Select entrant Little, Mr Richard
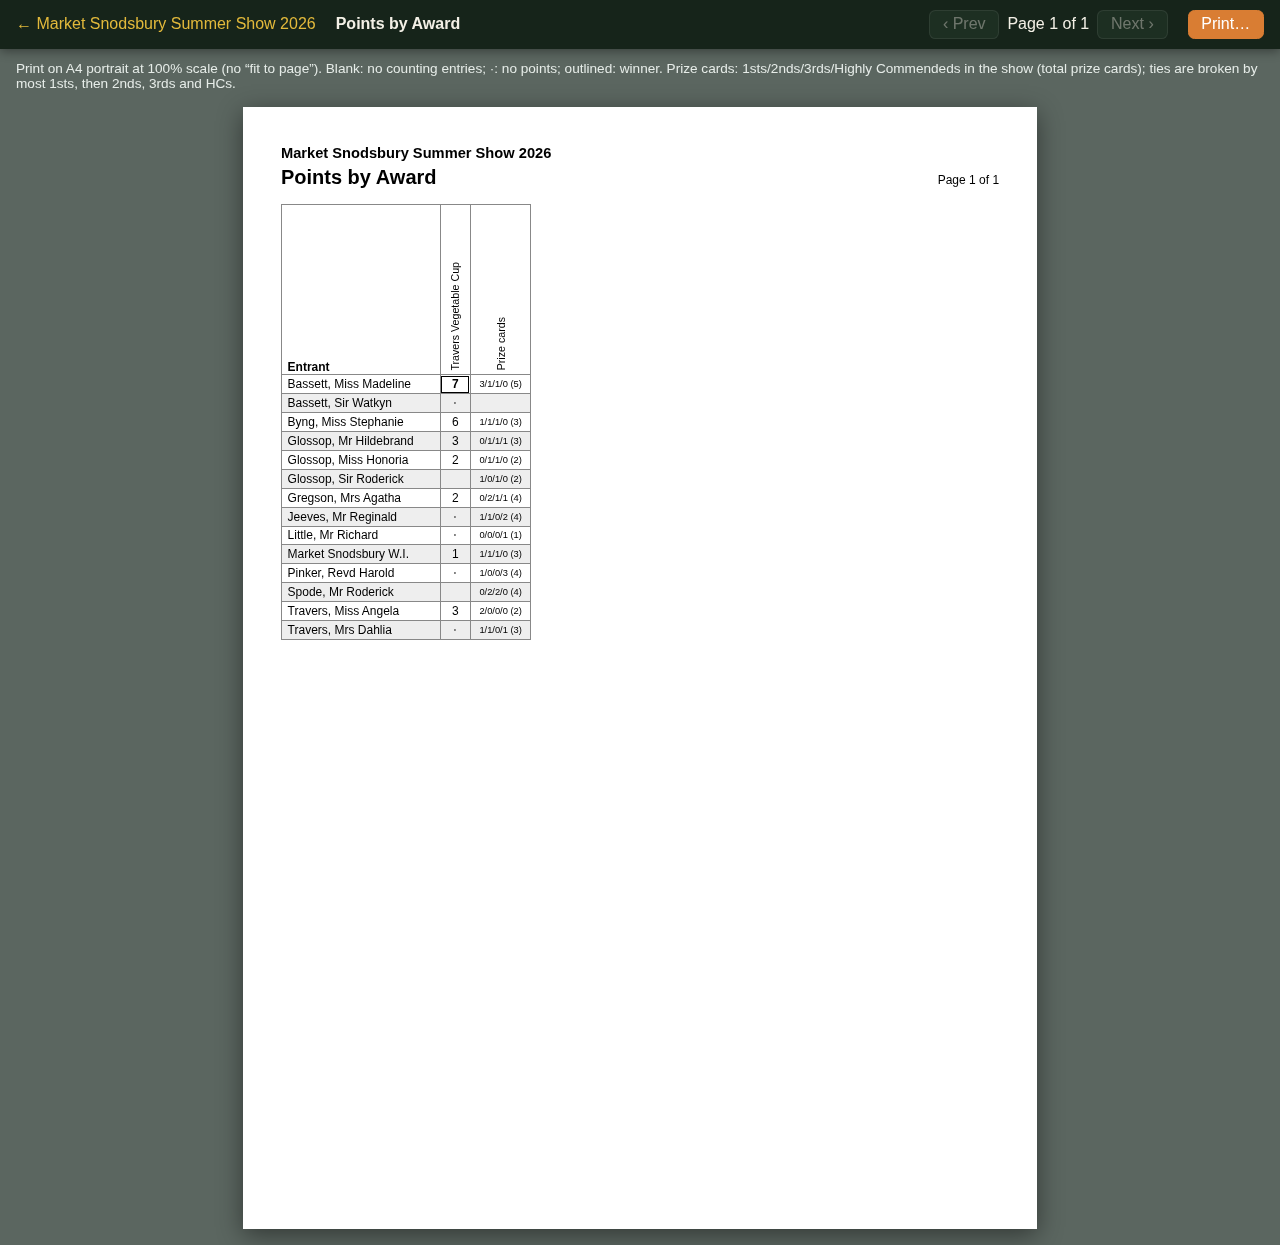This screenshot has width=1280, height=1245. 361,535
